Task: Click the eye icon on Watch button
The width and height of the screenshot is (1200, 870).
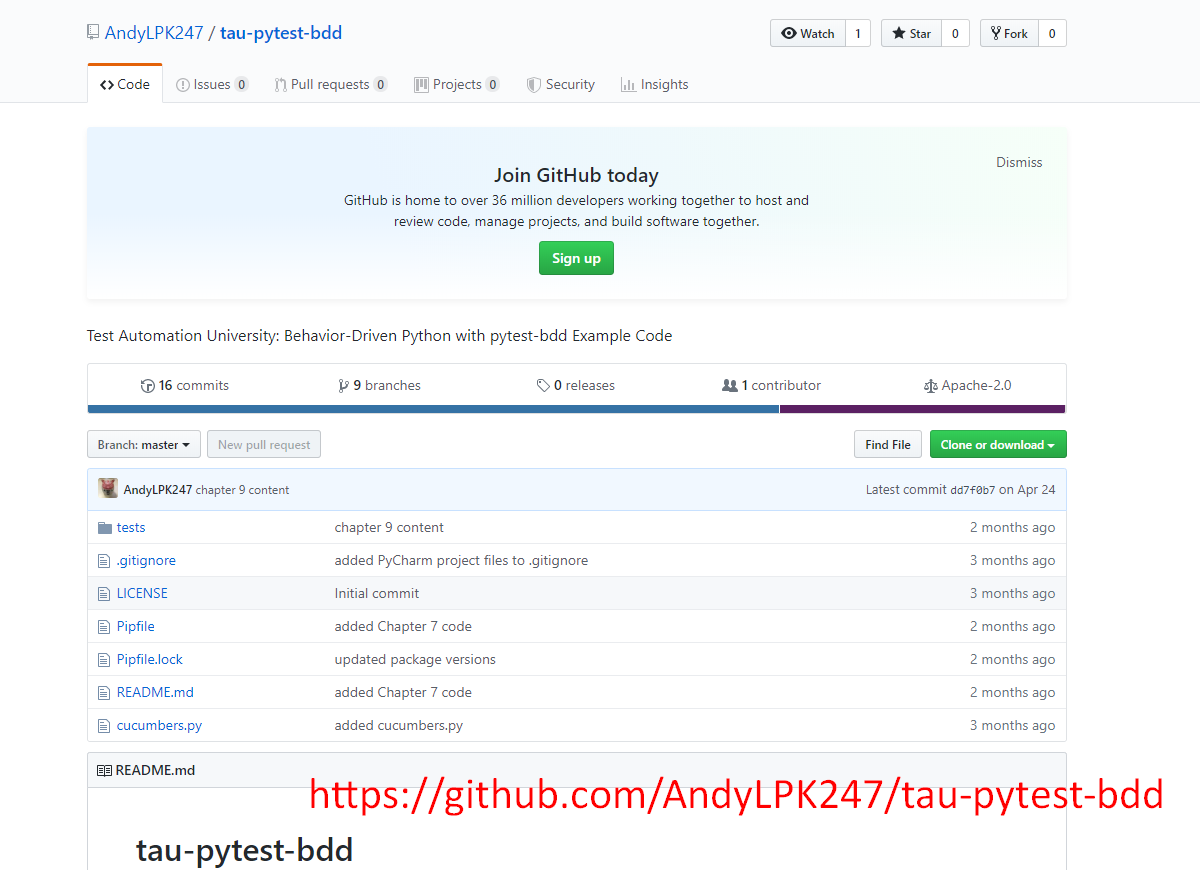Action: (789, 33)
